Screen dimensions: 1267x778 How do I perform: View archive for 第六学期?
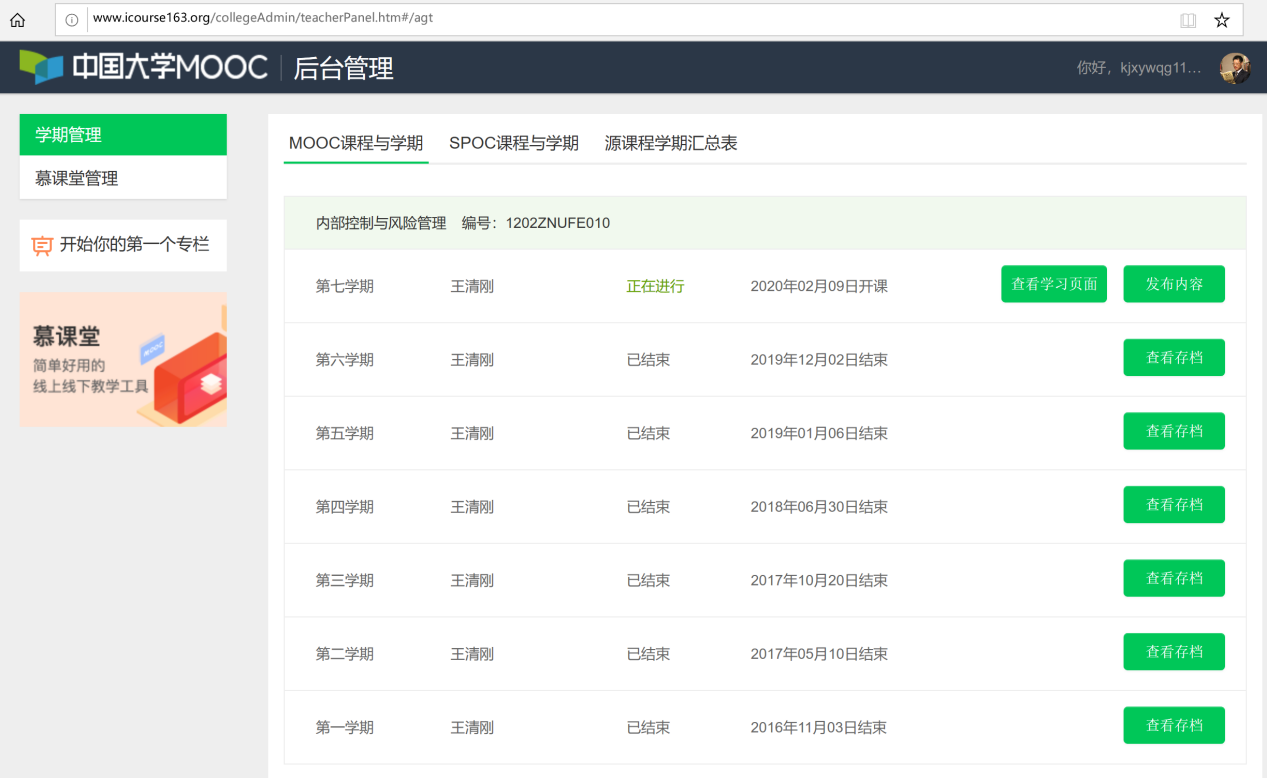pos(1173,358)
